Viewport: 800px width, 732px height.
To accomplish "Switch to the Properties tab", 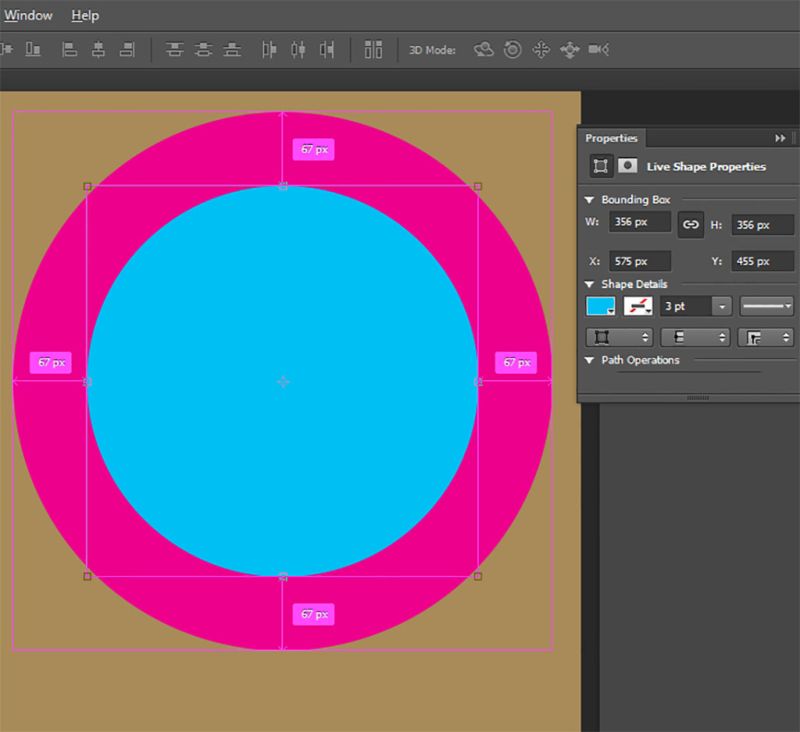I will 613,138.
